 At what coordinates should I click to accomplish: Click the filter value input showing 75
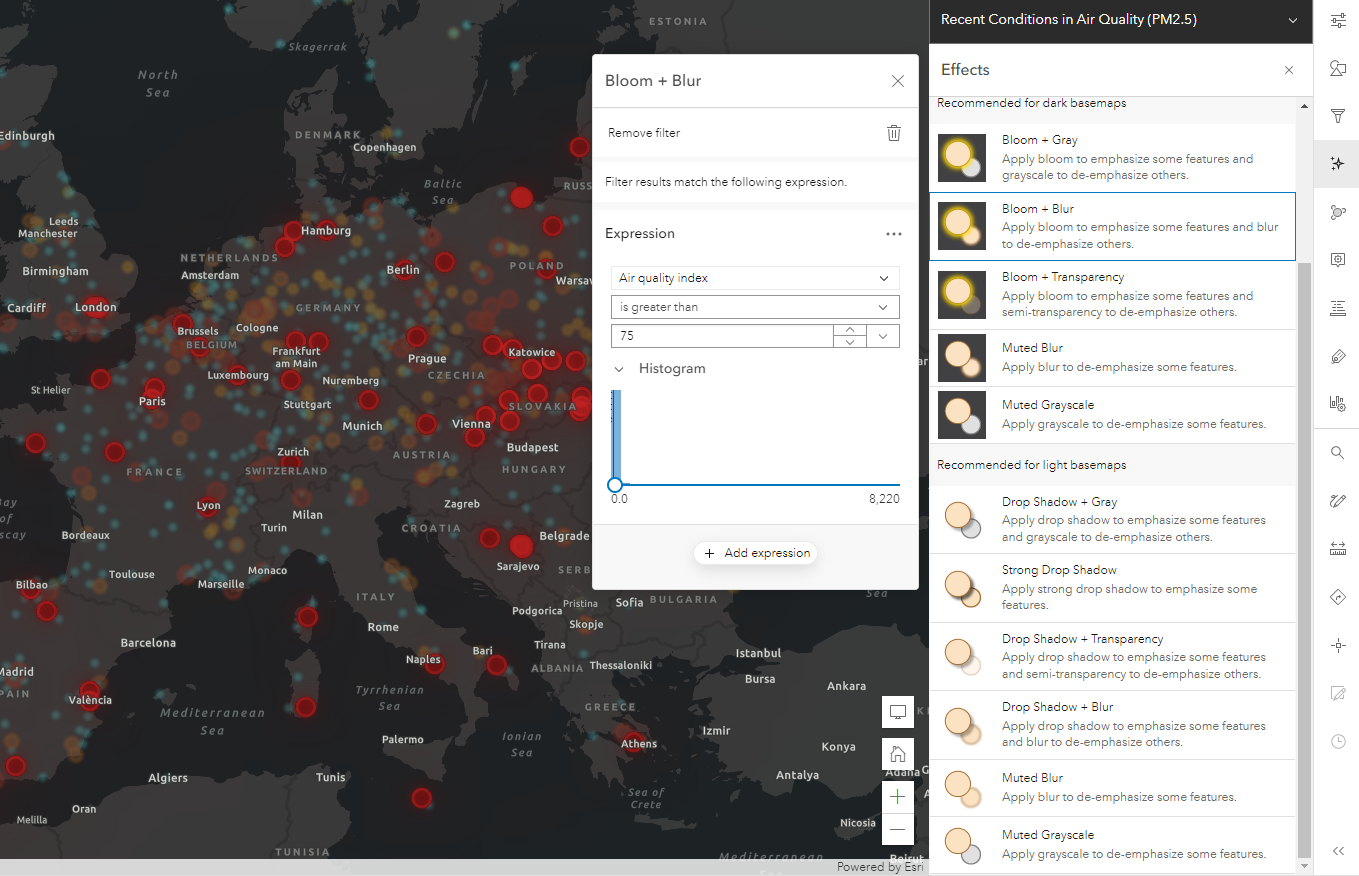point(720,336)
